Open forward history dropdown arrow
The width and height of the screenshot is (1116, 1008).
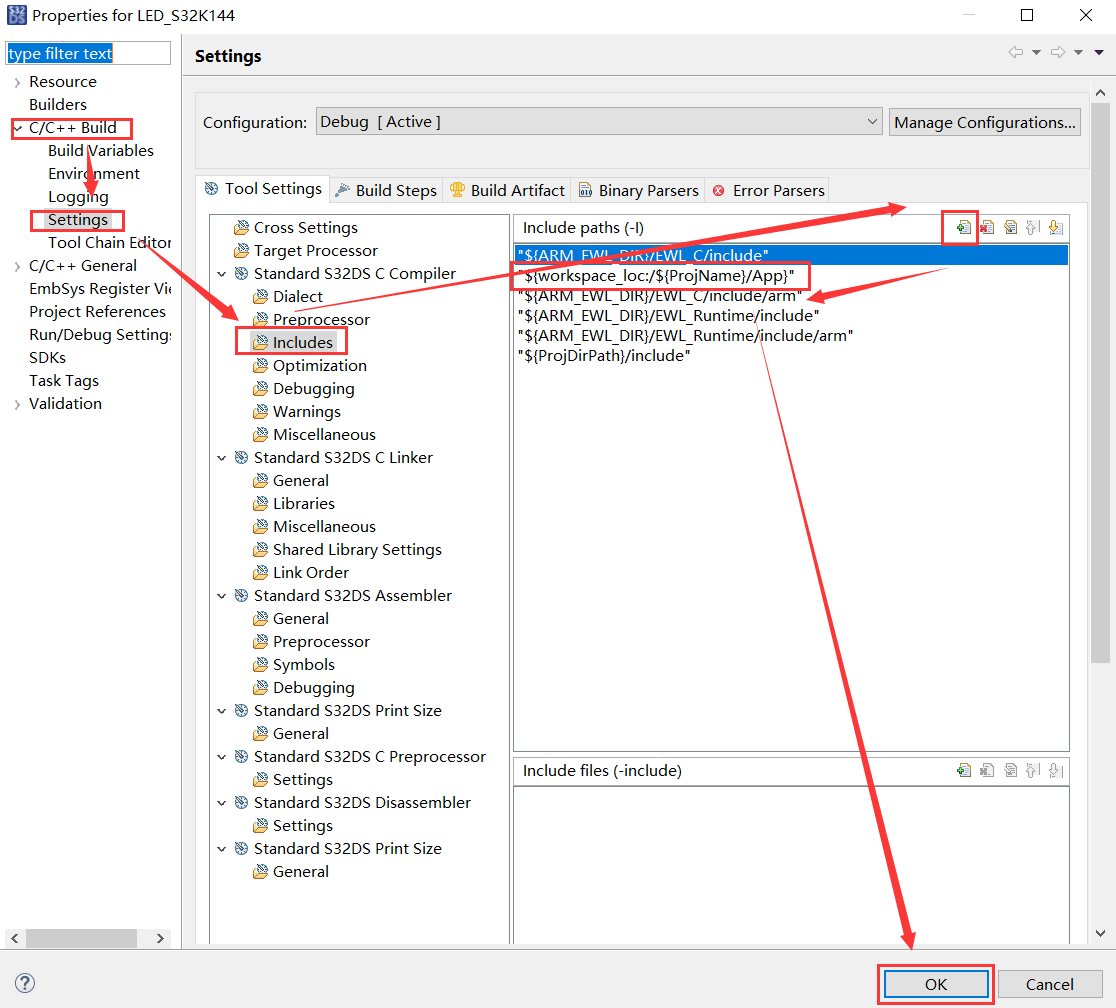click(1078, 52)
